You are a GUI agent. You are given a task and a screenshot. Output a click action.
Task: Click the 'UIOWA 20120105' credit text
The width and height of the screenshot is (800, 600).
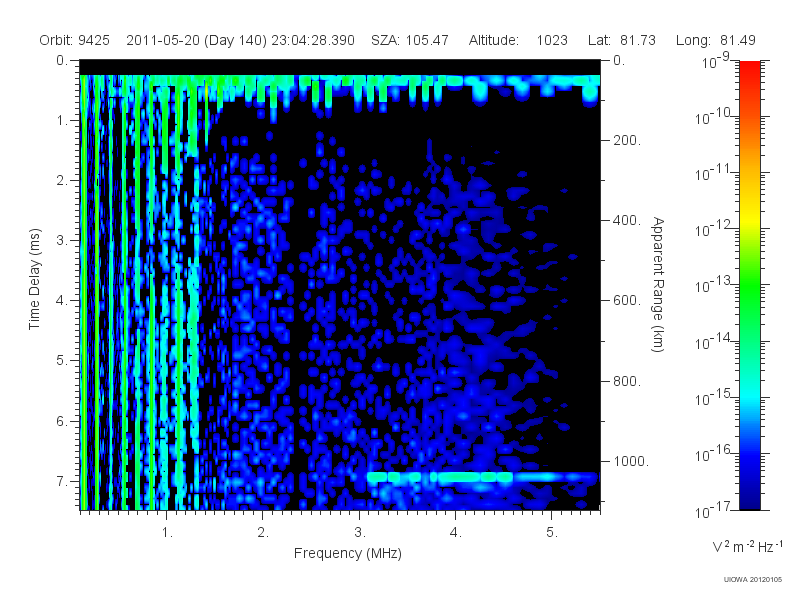point(753,579)
